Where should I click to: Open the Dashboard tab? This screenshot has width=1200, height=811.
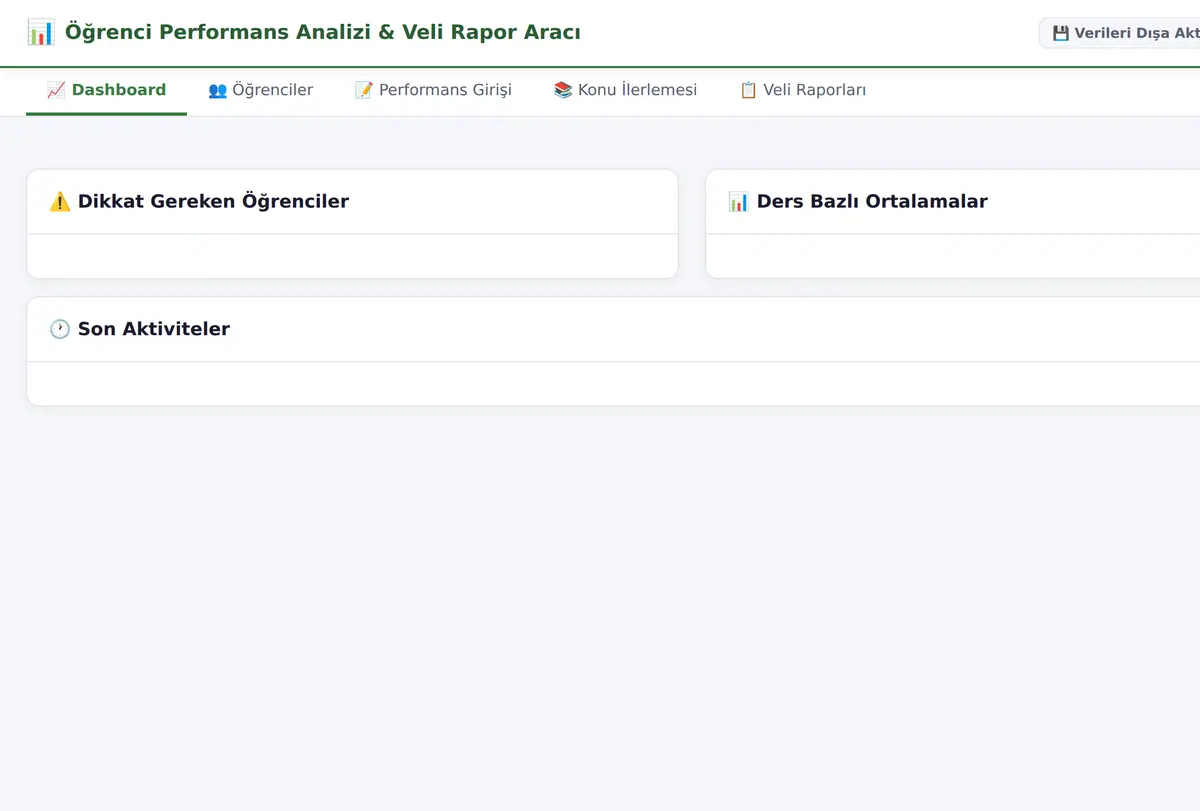tap(106, 90)
